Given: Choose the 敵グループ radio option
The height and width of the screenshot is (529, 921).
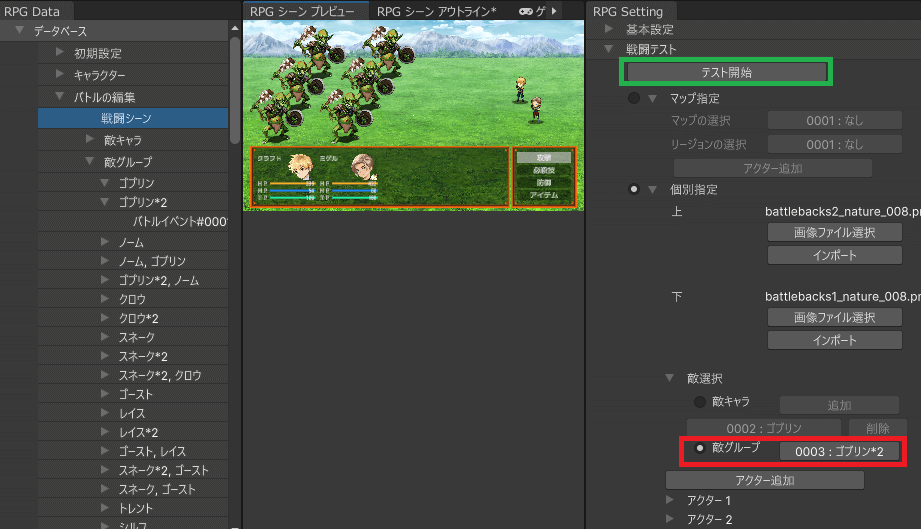Looking at the screenshot, I should (x=700, y=448).
